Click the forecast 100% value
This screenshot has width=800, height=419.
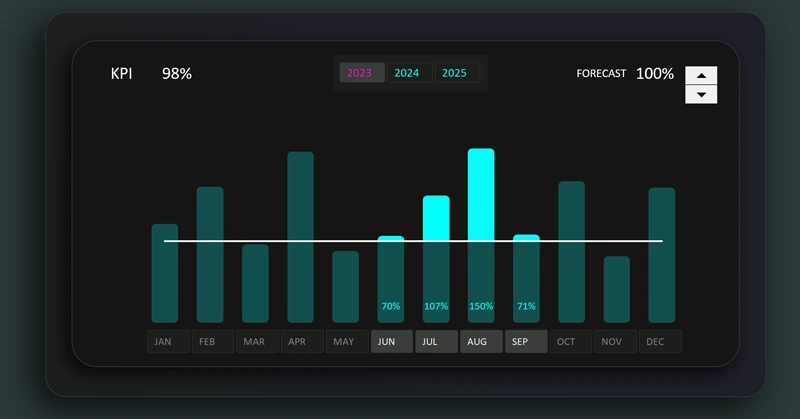[655, 74]
